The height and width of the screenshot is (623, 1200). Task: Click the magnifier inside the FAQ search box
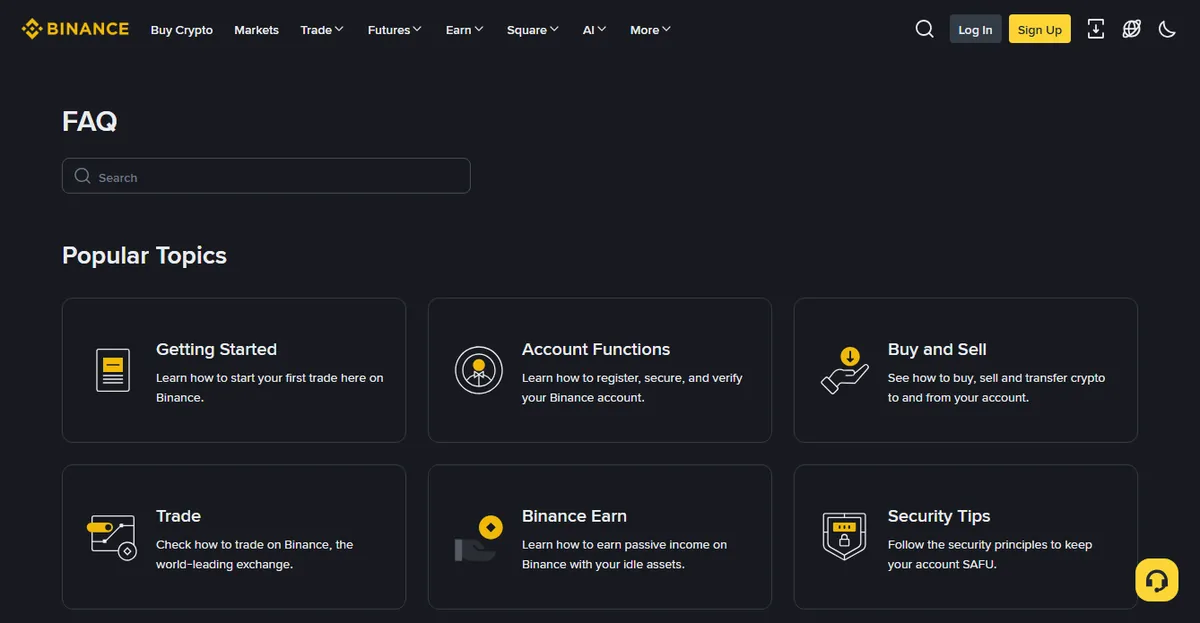tap(82, 176)
